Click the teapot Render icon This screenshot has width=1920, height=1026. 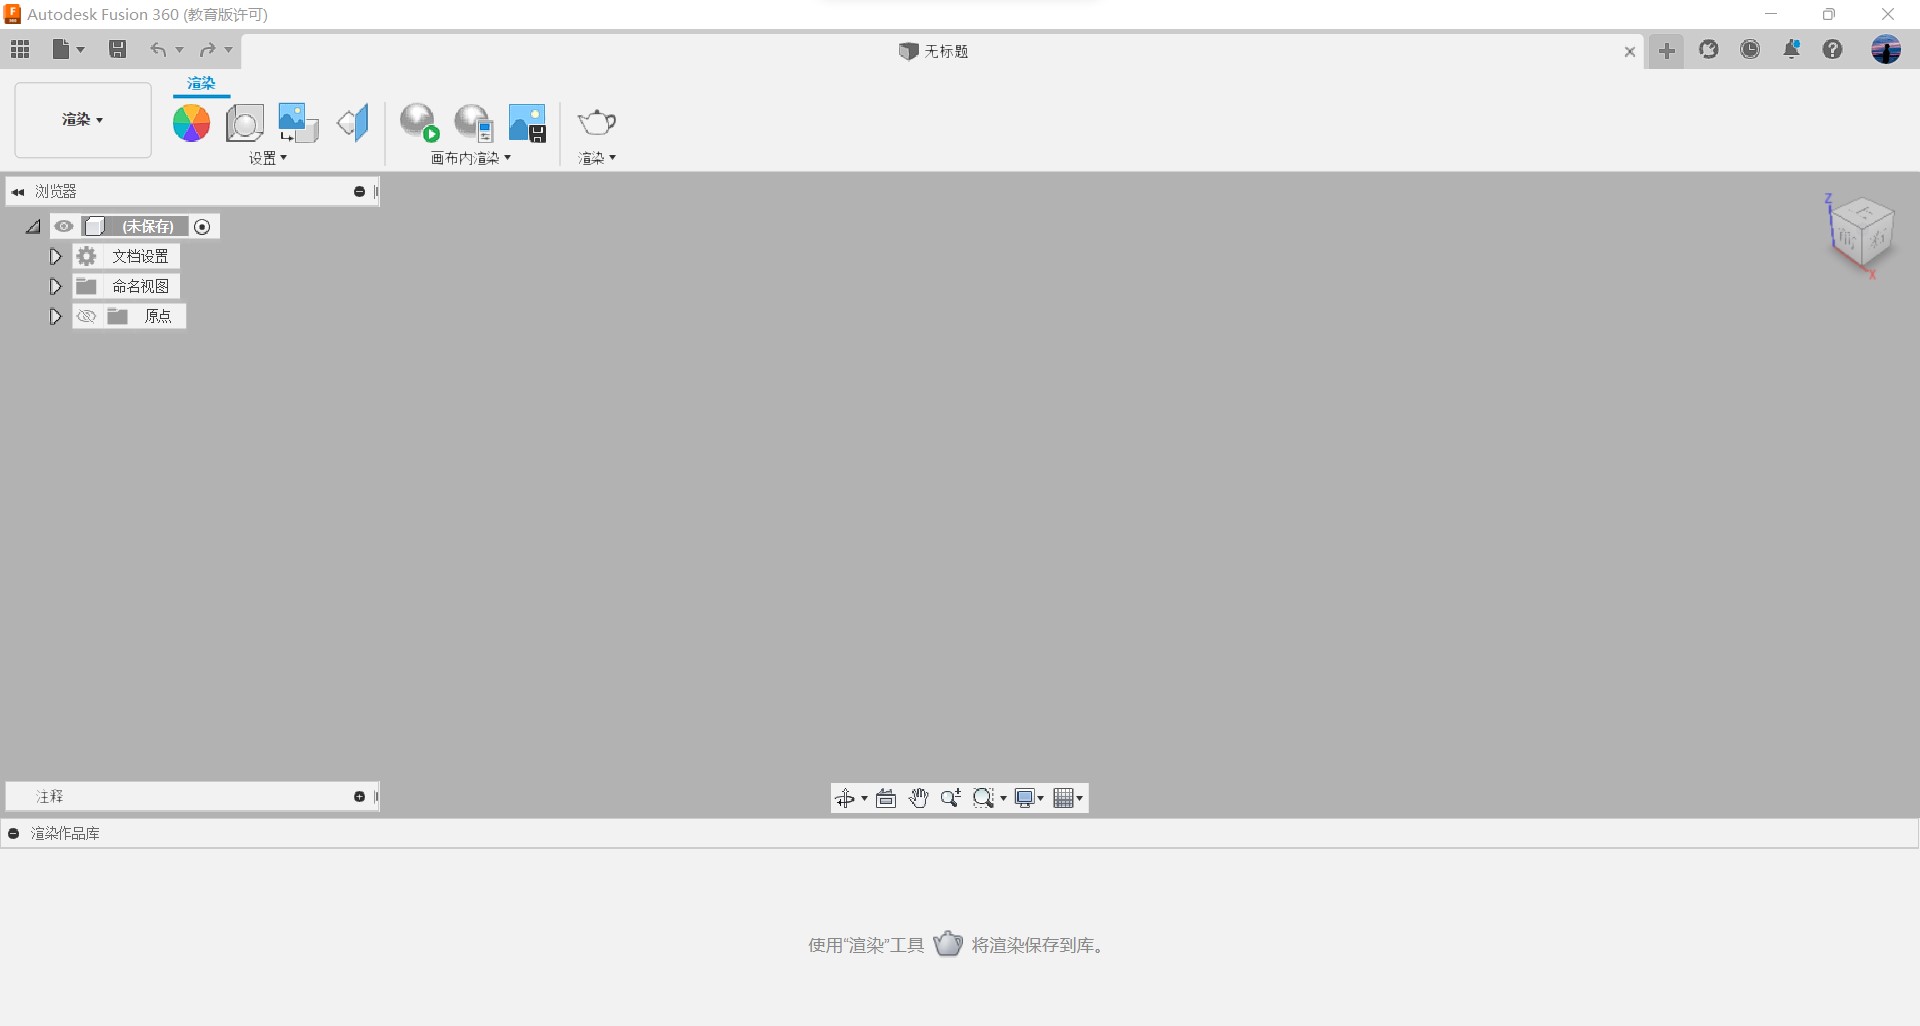tap(597, 123)
